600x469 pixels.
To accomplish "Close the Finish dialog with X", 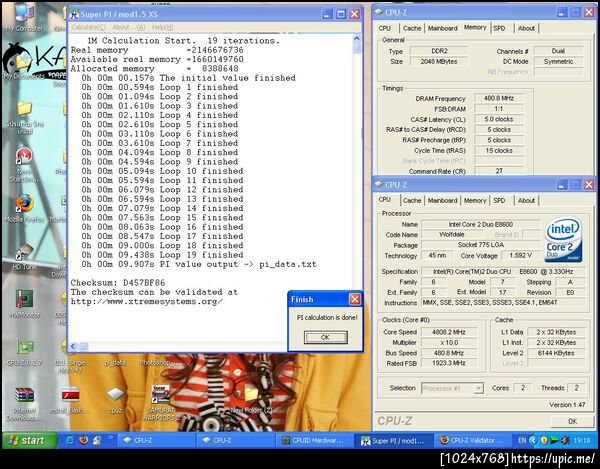I will [355, 299].
